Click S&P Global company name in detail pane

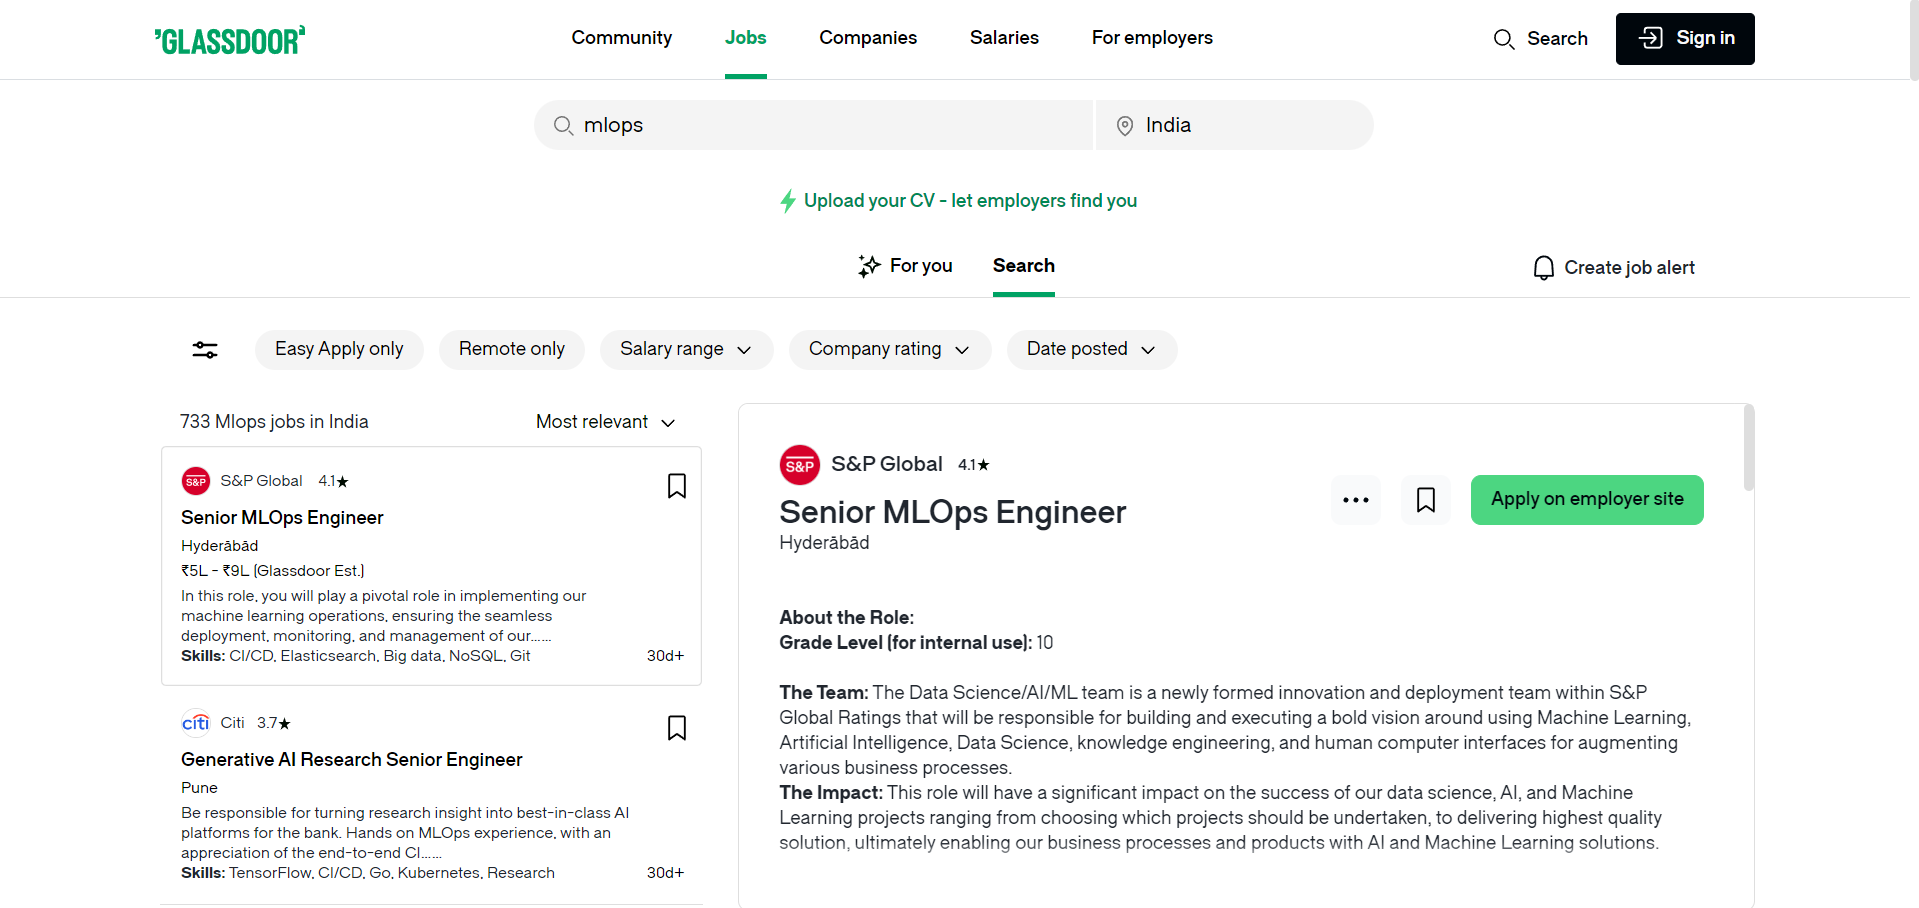click(887, 464)
